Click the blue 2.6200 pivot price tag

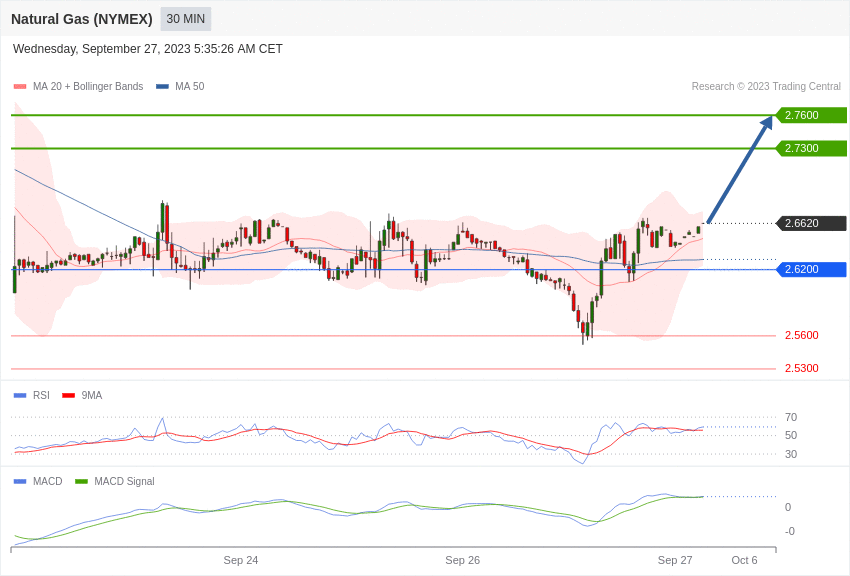[x=811, y=269]
